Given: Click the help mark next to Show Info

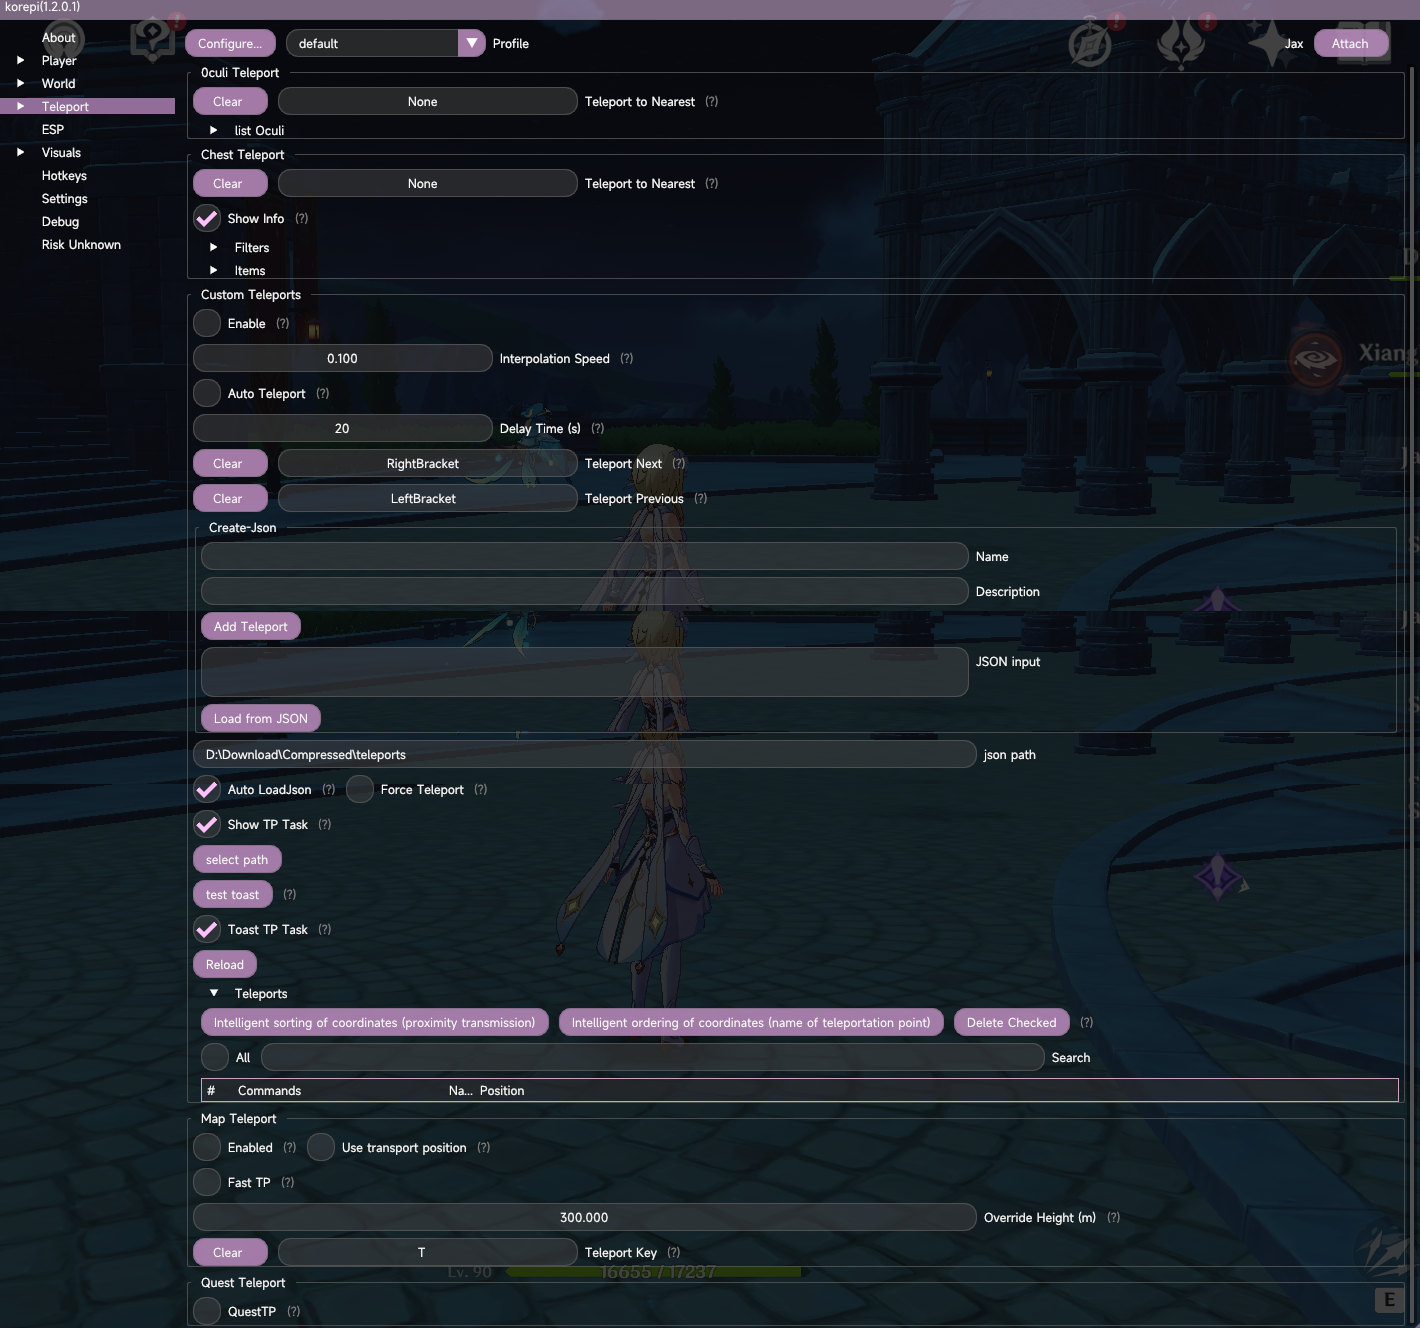Looking at the screenshot, I should click(x=302, y=219).
